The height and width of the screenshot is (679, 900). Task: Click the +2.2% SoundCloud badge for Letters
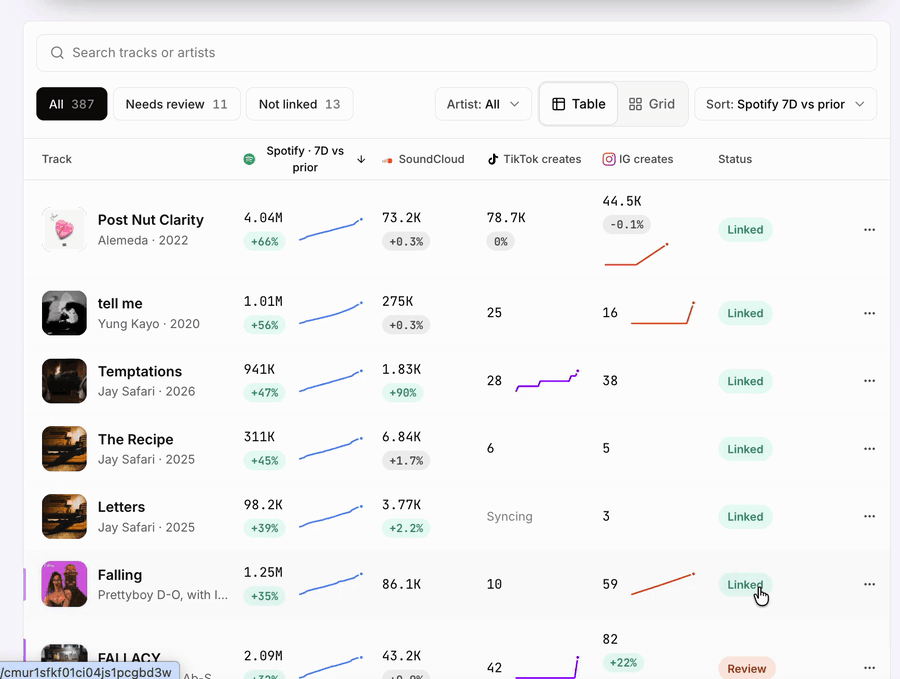click(406, 529)
